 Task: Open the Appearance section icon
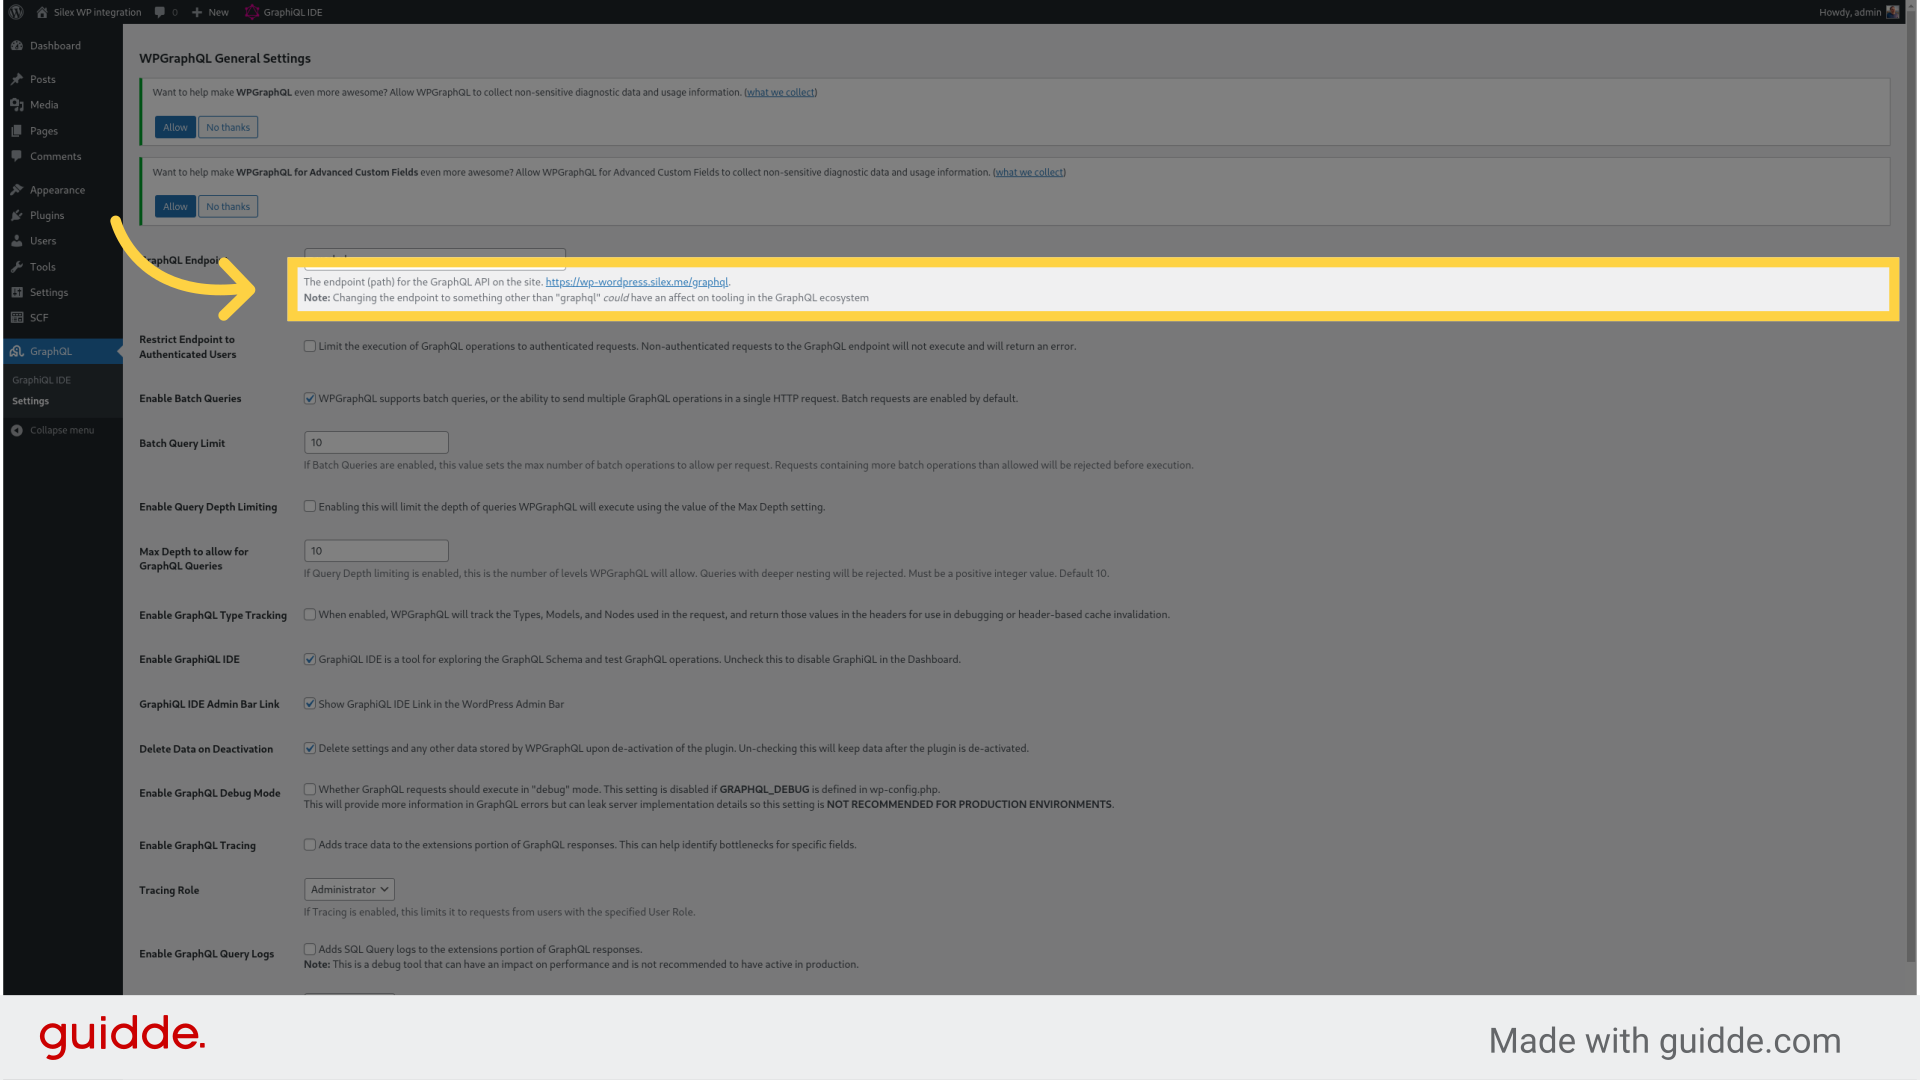click(x=16, y=190)
